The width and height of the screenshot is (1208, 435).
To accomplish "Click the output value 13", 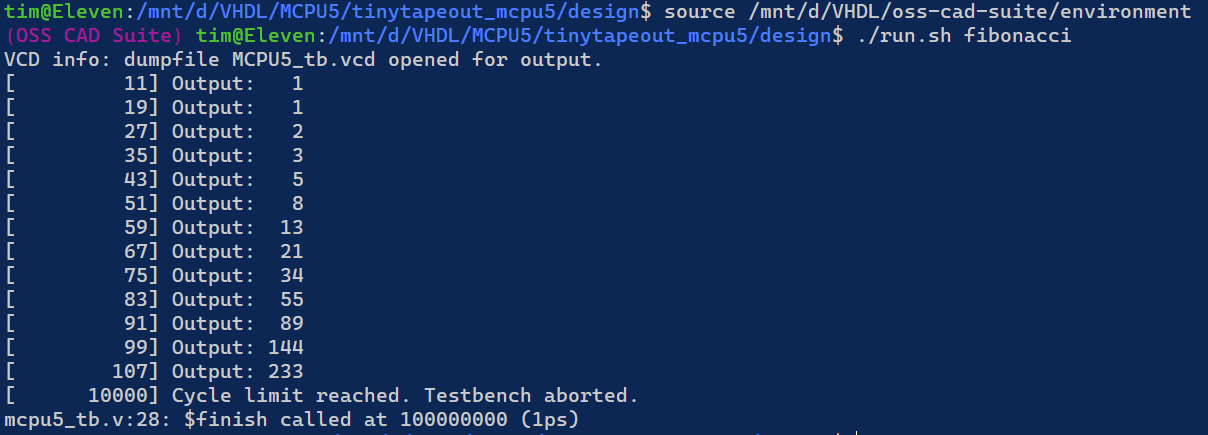I will pyautogui.click(x=291, y=228).
